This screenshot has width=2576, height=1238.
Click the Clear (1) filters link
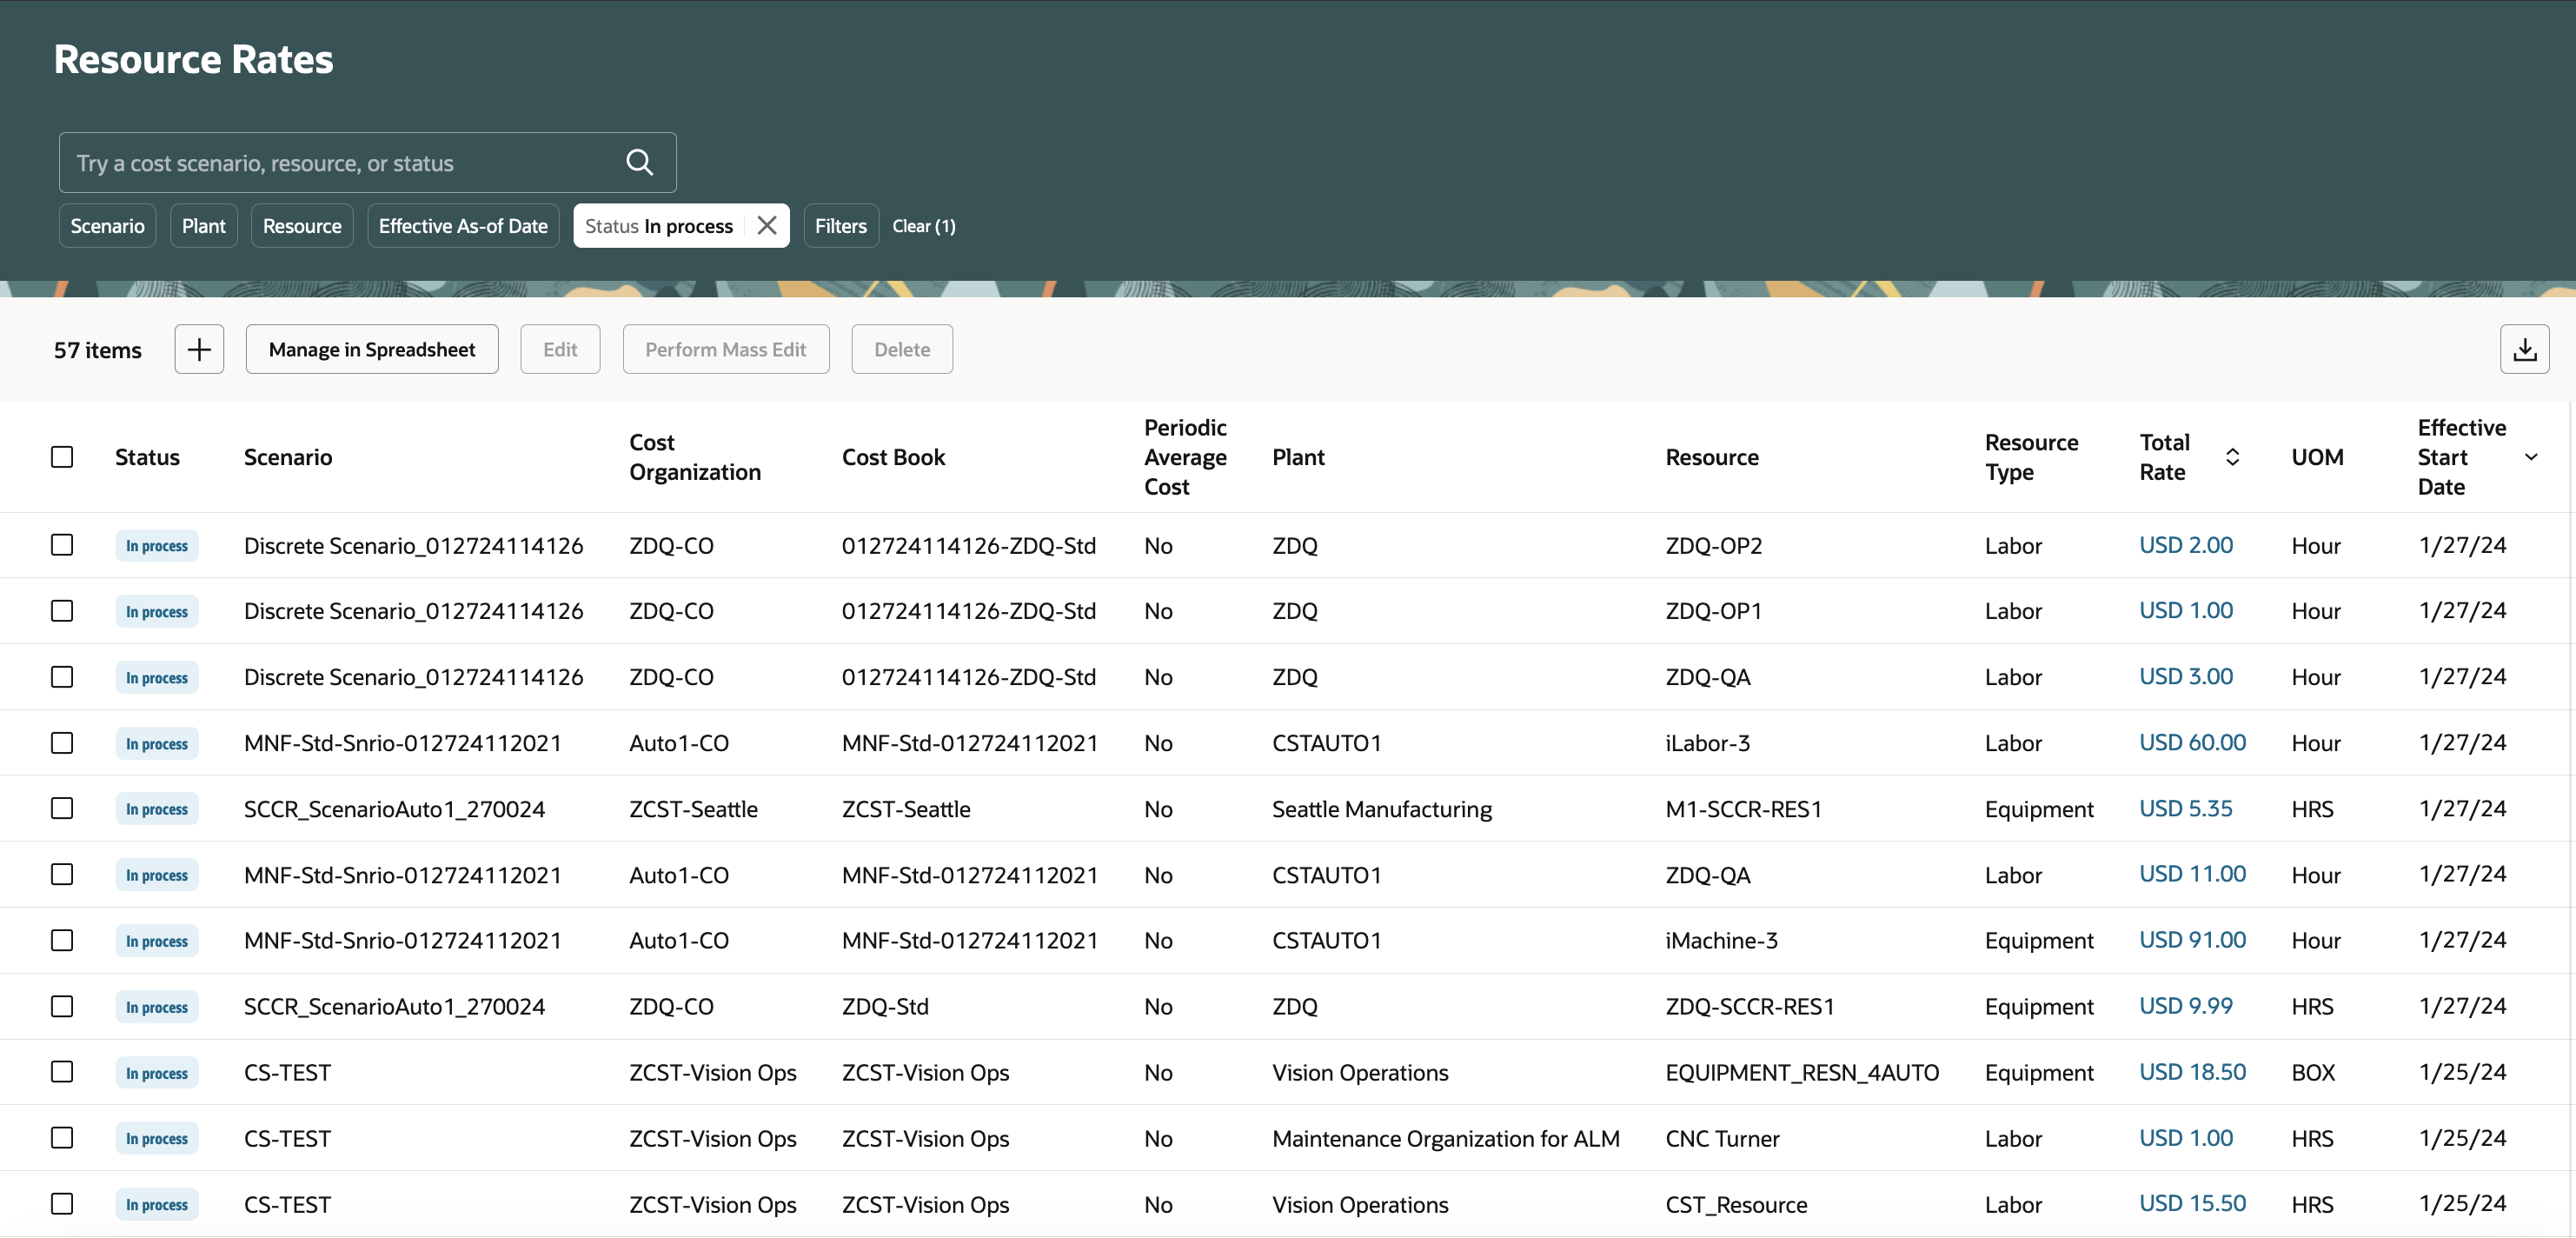tap(923, 226)
